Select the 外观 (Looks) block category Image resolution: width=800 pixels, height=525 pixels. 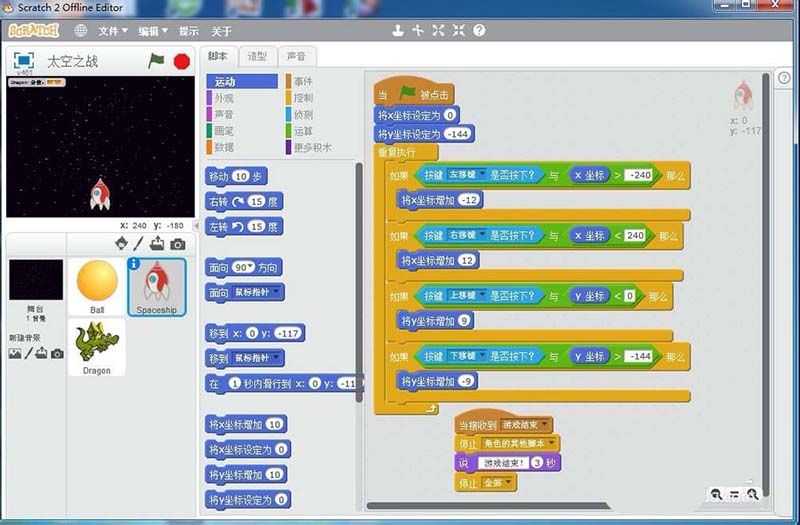pyautogui.click(x=225, y=98)
